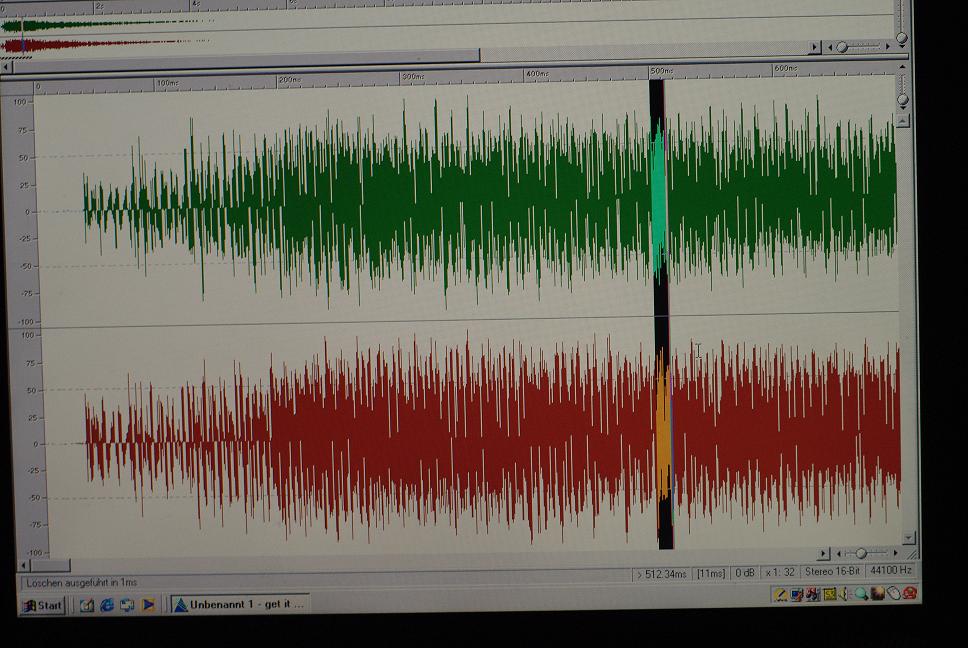Click the left arrow of the overview zoom slider
This screenshot has width=968, height=648.
(829, 47)
